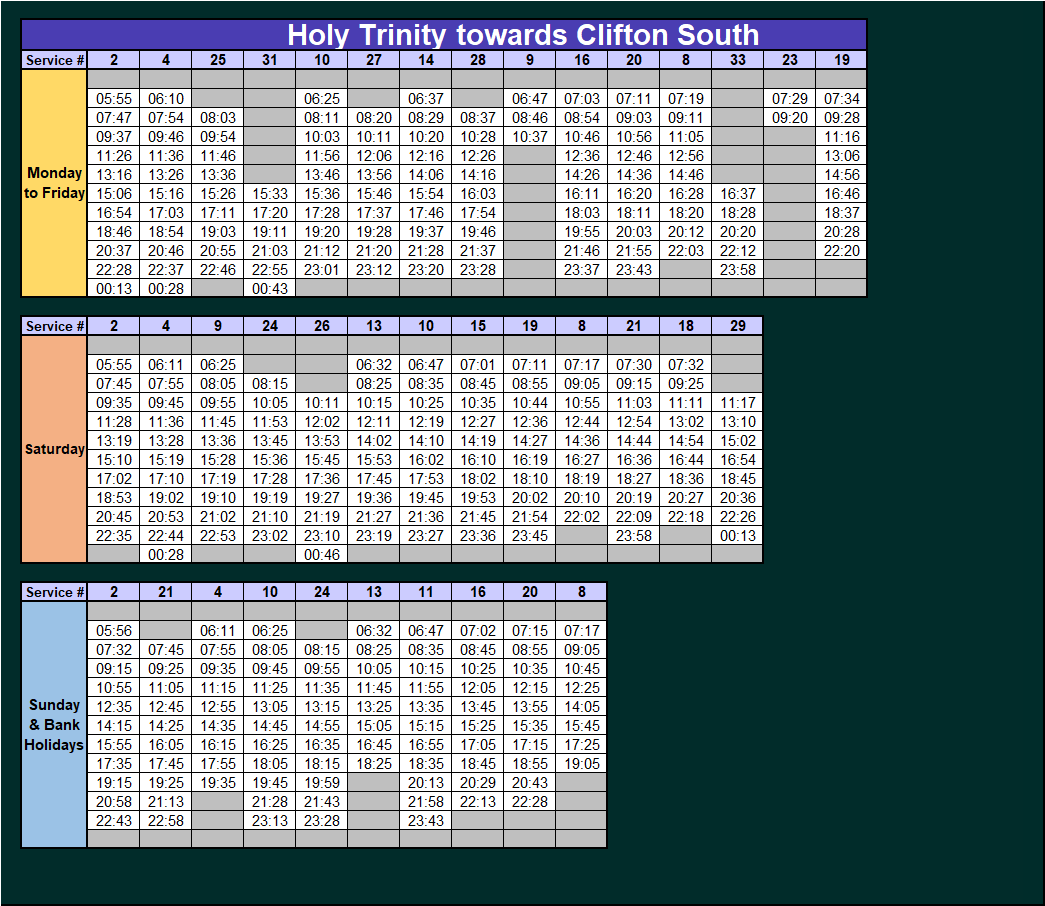Click the 00:43 Monday-Friday departure cell
The width and height of the screenshot is (1045, 906).
click(270, 289)
